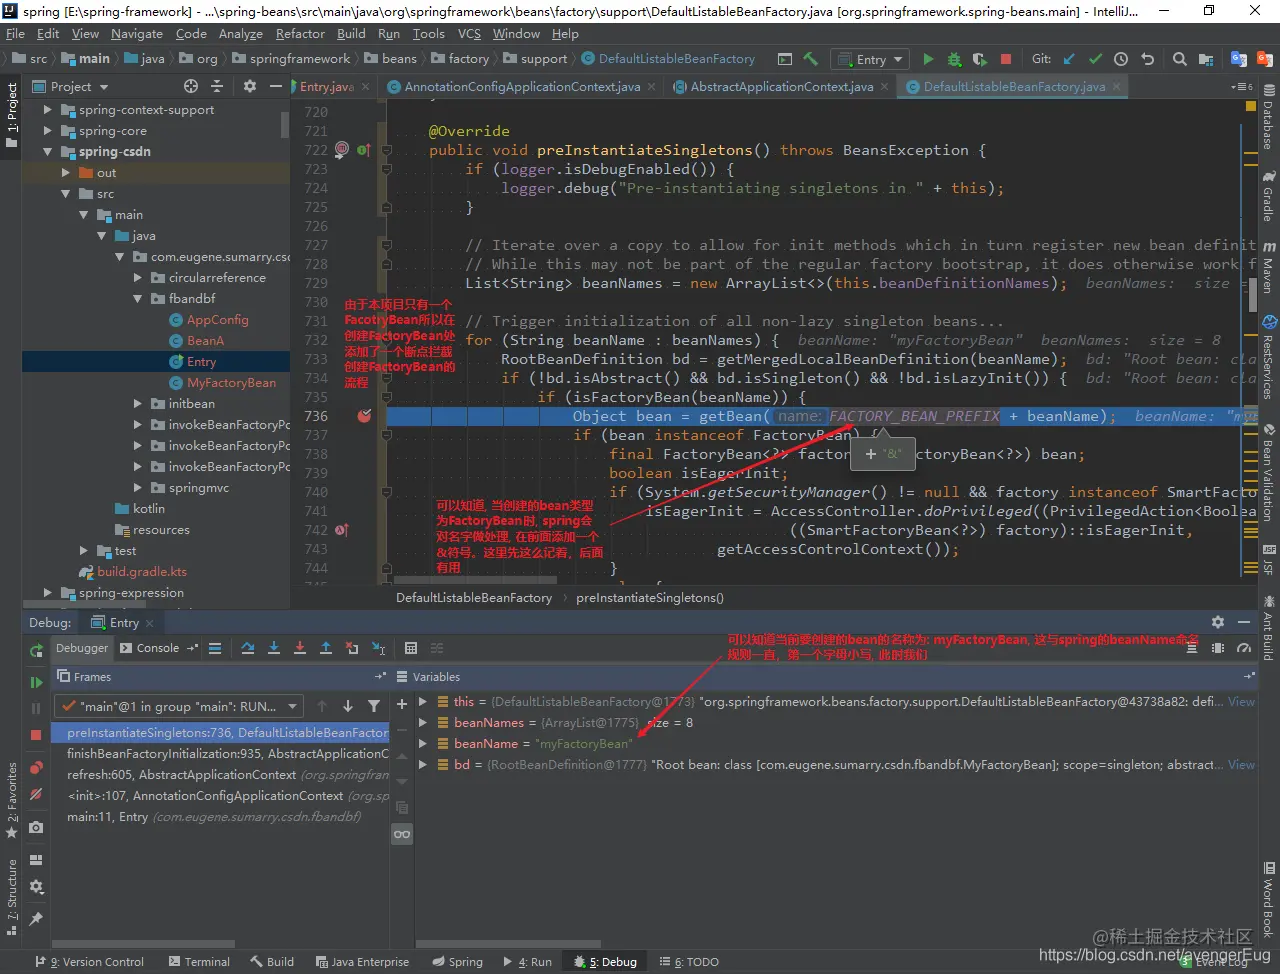Screen dimensions: 1280x974
Task: Open the Version Control tool window
Action: (x=90, y=962)
